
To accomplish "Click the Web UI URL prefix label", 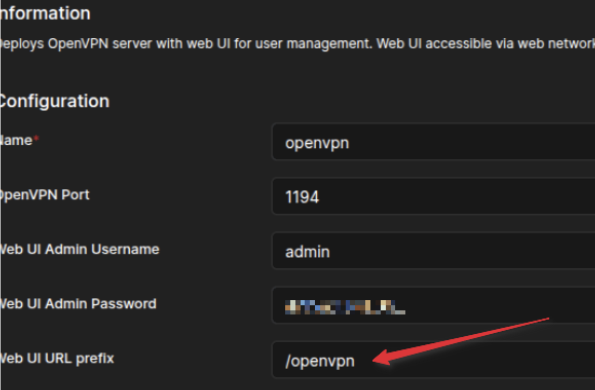I will coord(57,359).
